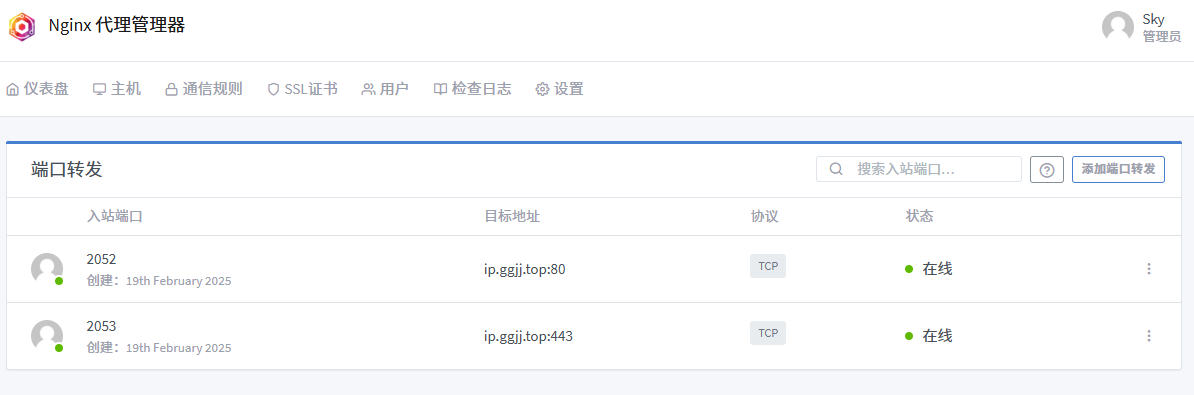Screen dimensions: 1194x395
Task: Open the SSL证书 menu item
Action: point(302,89)
